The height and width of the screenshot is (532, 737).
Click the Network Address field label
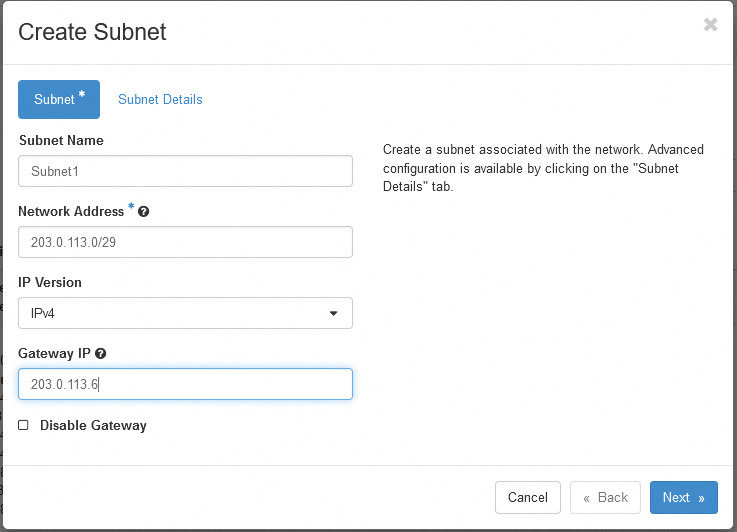click(71, 211)
